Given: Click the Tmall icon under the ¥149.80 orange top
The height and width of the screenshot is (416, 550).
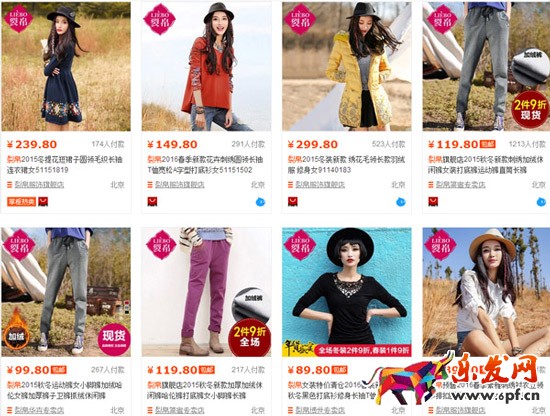Looking at the screenshot, I should pos(152,202).
